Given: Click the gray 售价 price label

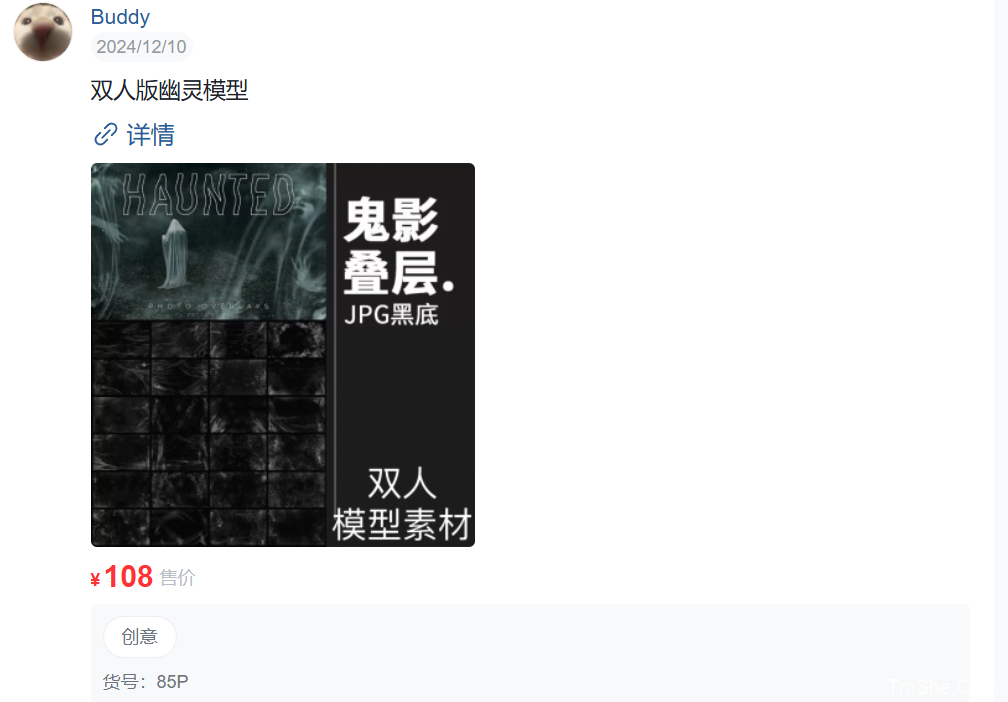Looking at the screenshot, I should [177, 578].
